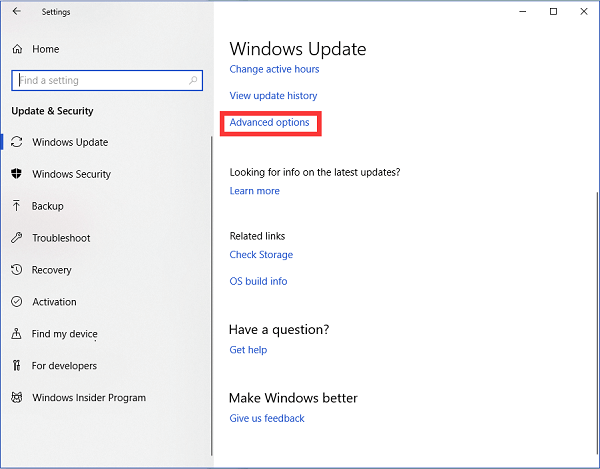Minimize the Settings window

coord(523,11)
